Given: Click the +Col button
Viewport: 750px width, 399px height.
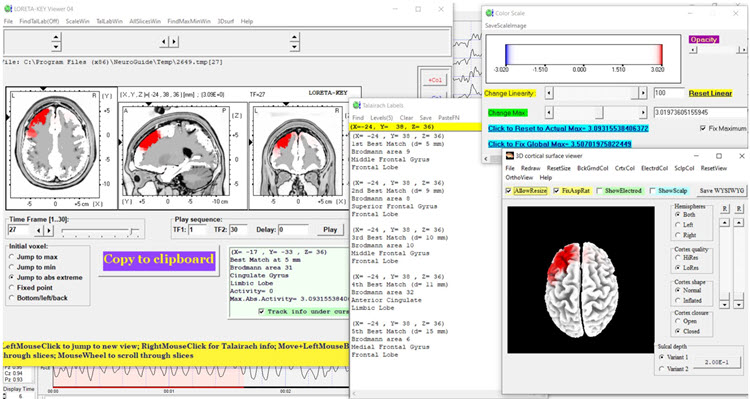Looking at the screenshot, I should point(434,80).
